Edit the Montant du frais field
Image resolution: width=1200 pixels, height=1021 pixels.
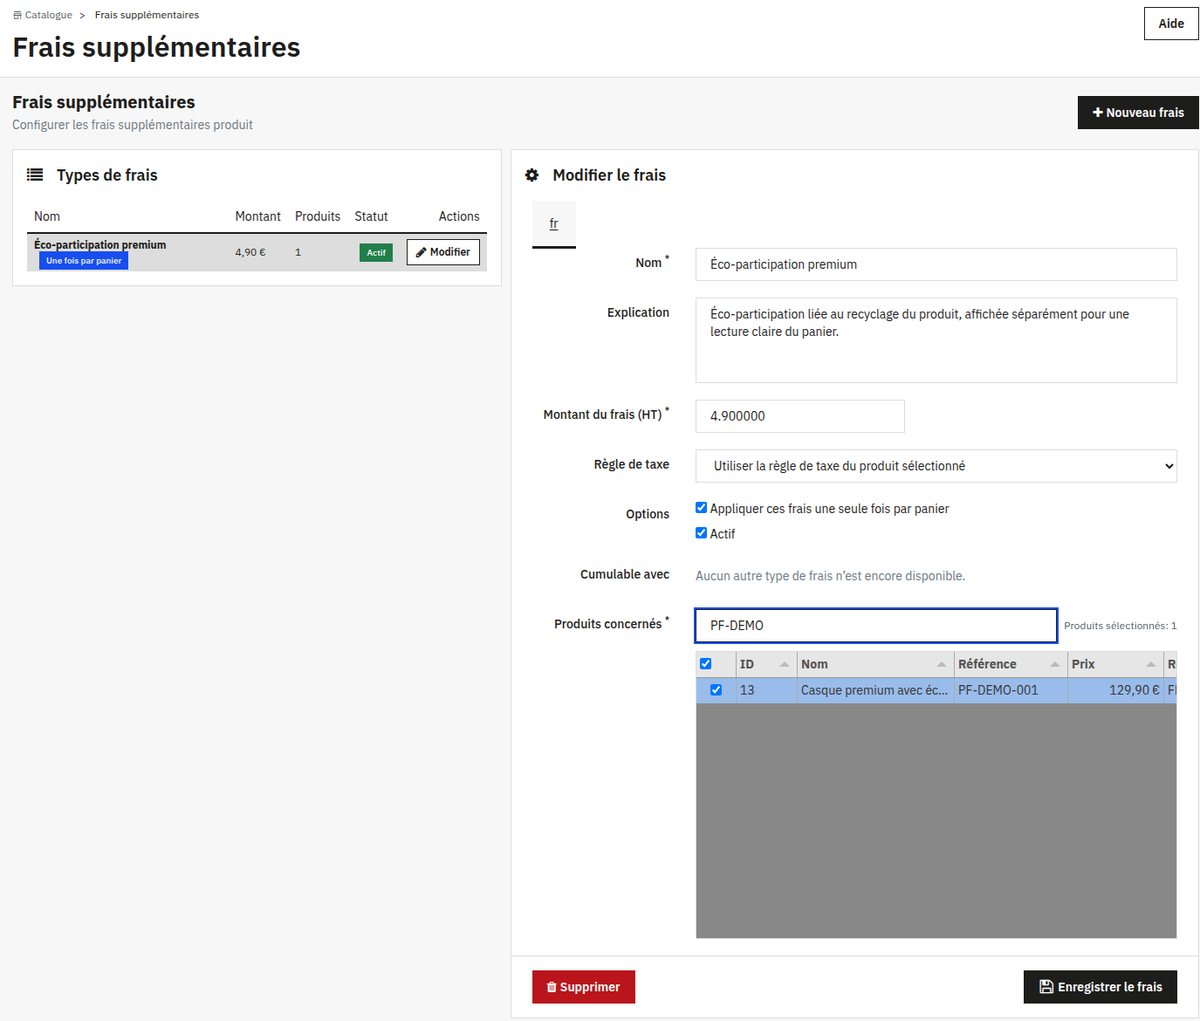(800, 416)
